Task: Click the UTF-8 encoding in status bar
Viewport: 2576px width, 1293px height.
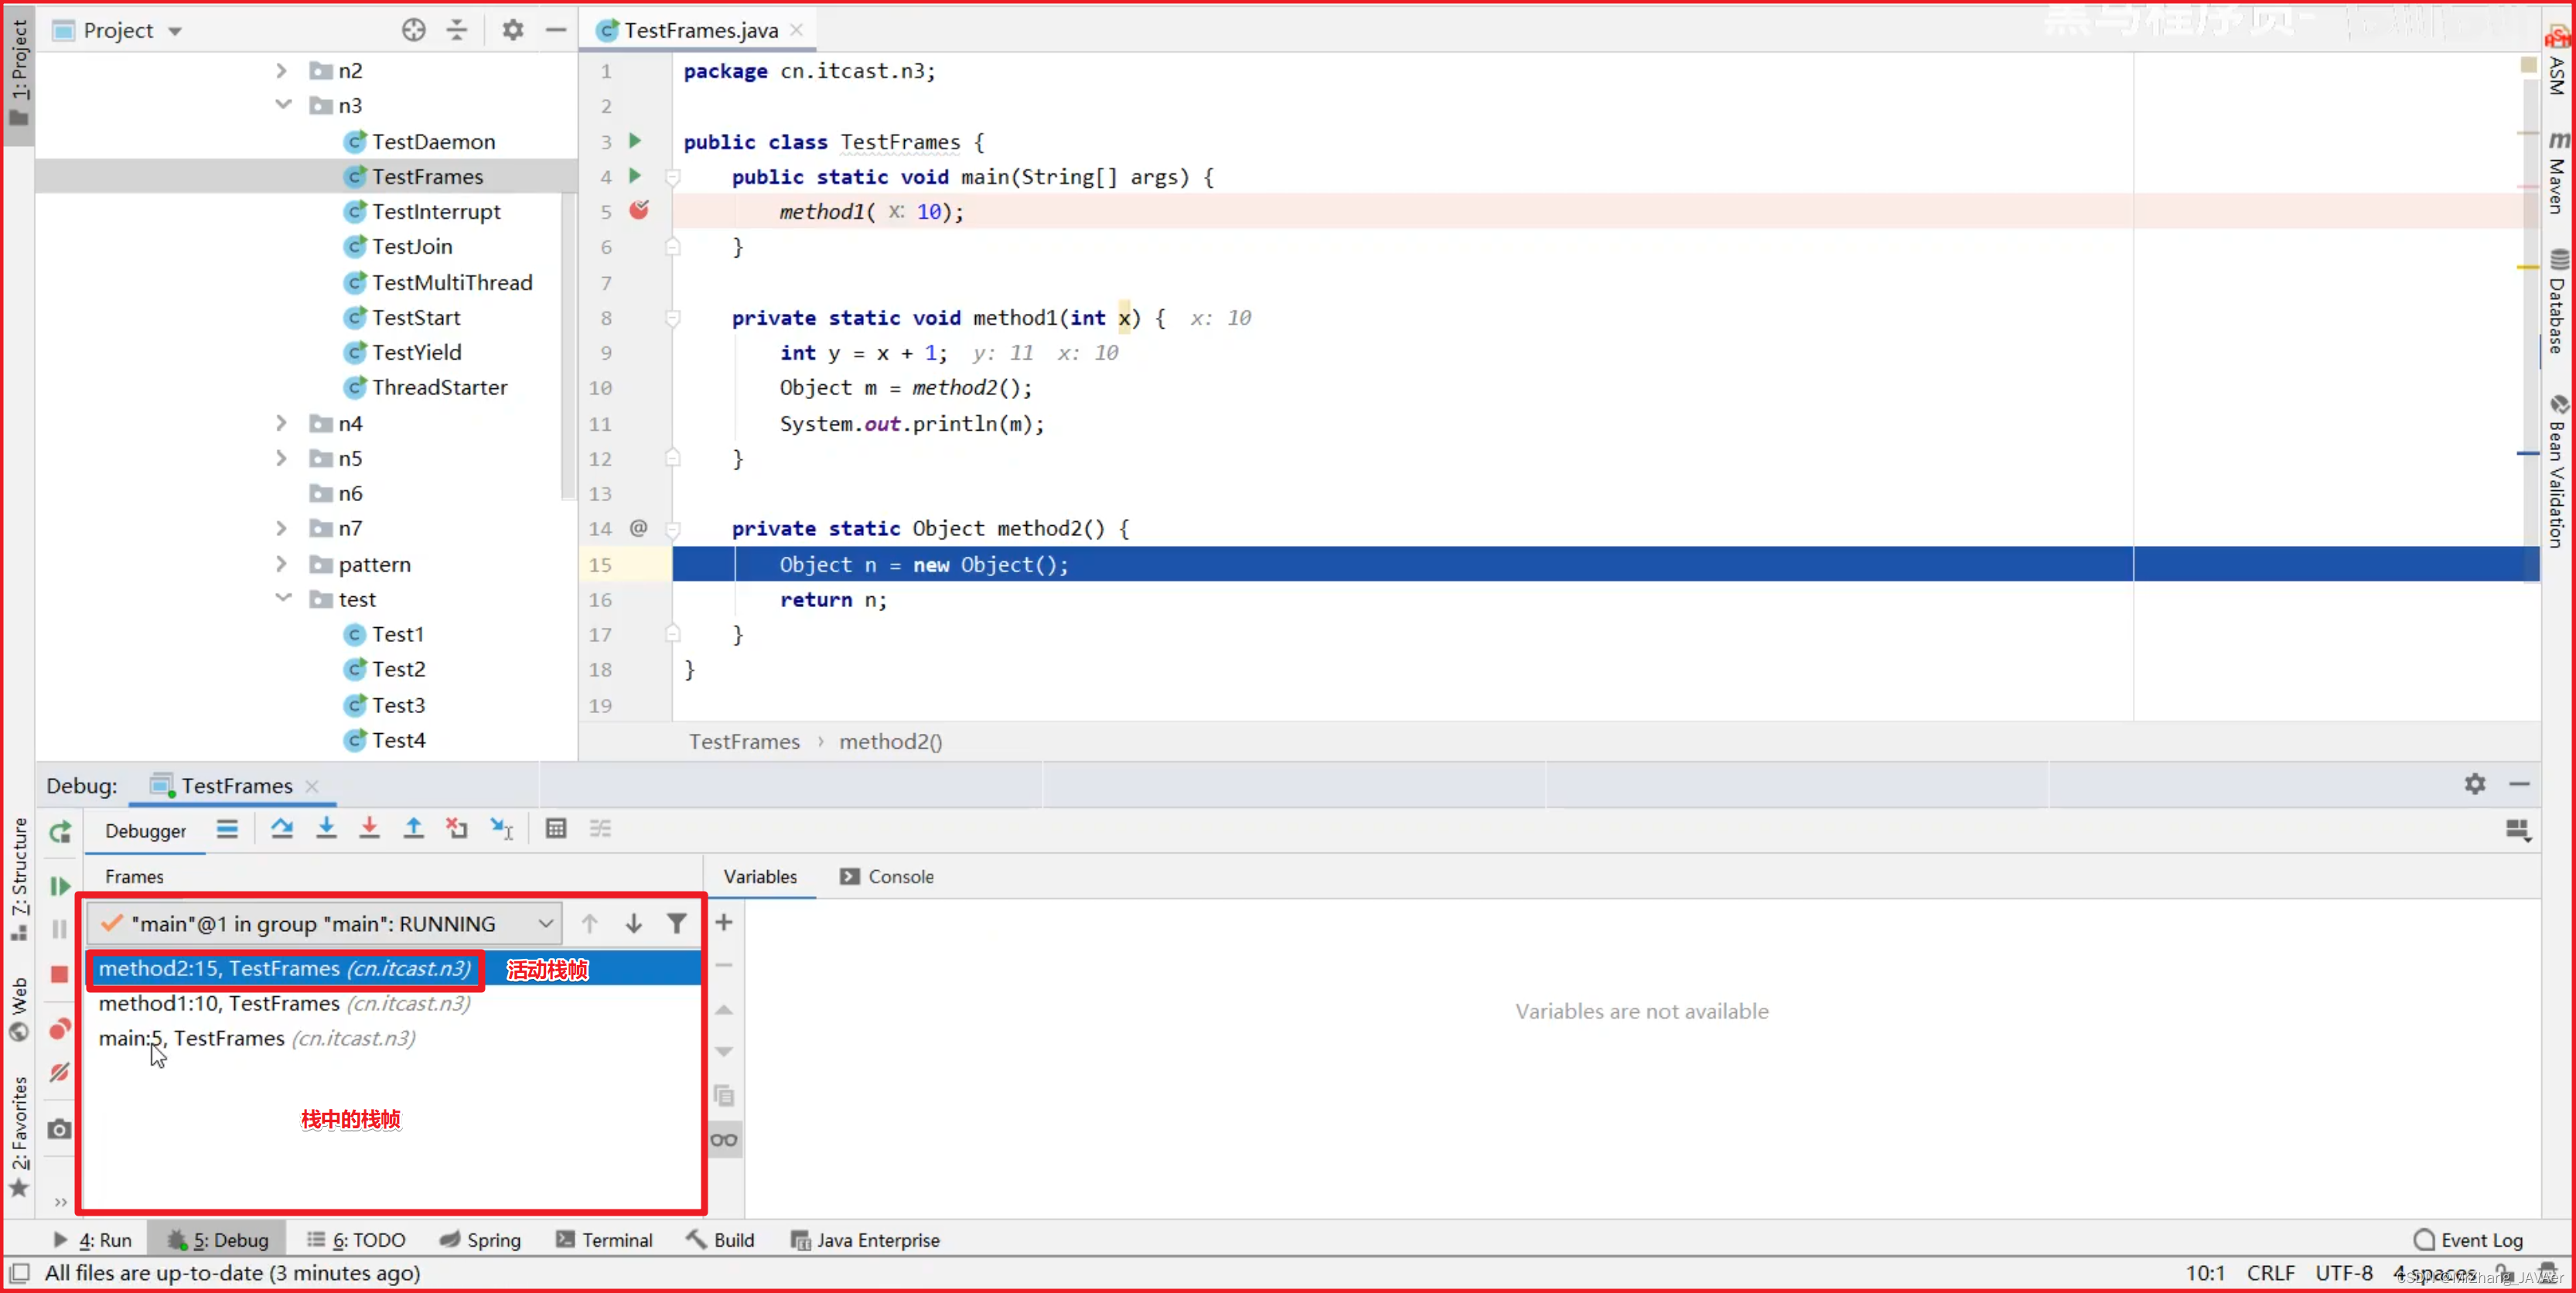Action: pyautogui.click(x=2344, y=1273)
